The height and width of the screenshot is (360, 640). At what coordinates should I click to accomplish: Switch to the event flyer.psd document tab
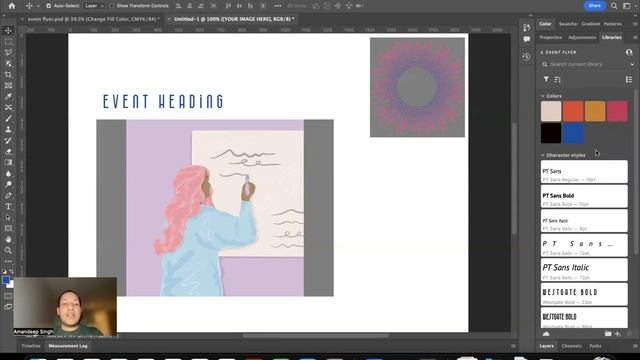(93, 19)
